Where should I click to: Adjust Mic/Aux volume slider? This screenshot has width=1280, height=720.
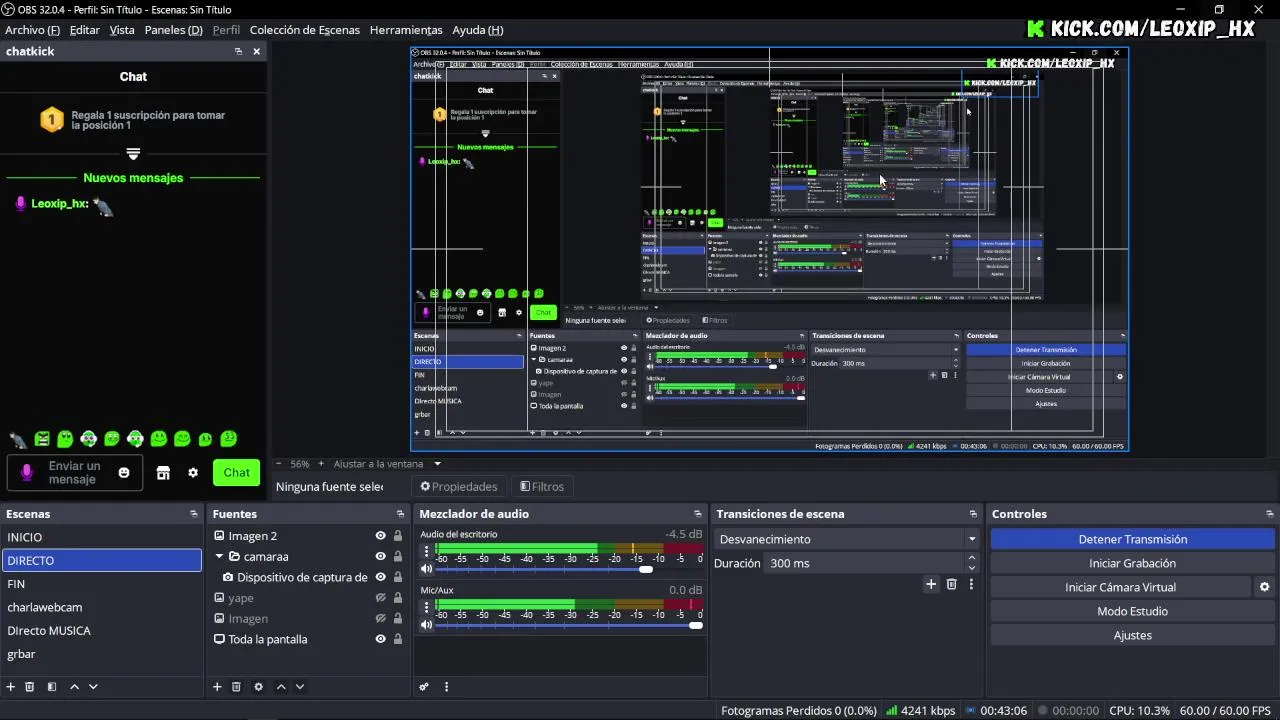tap(570, 625)
